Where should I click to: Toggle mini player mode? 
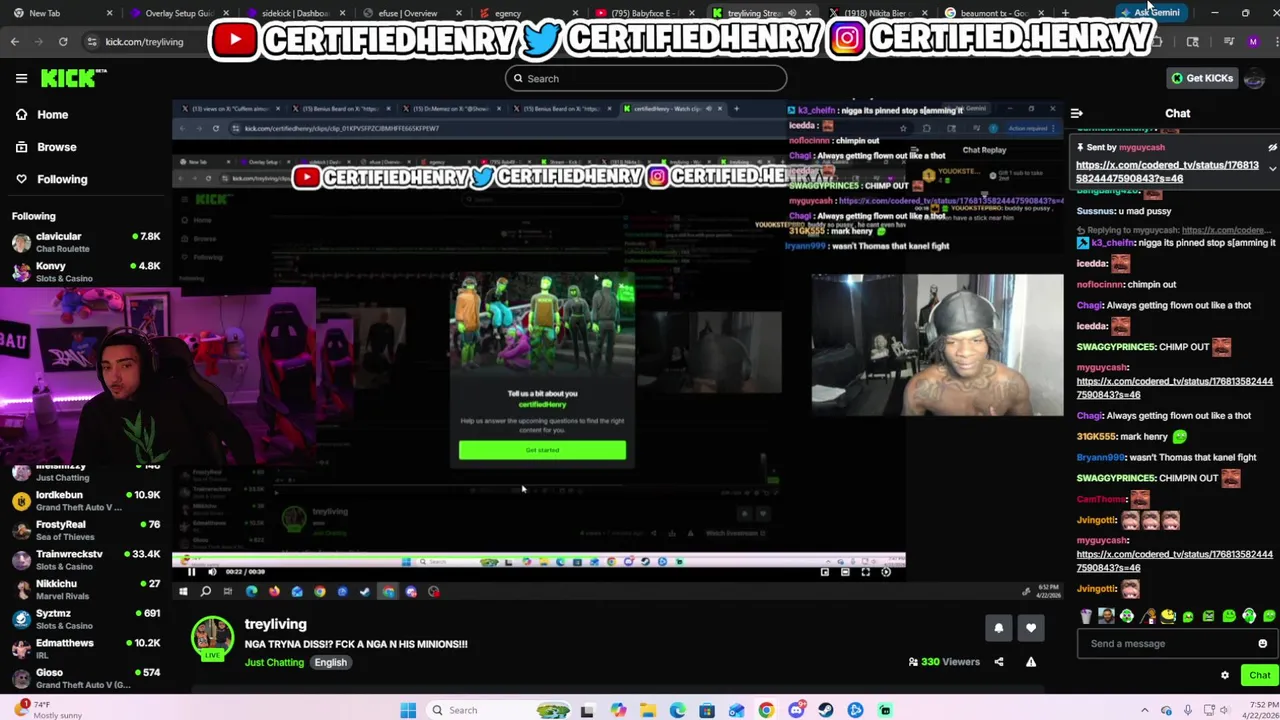click(824, 572)
